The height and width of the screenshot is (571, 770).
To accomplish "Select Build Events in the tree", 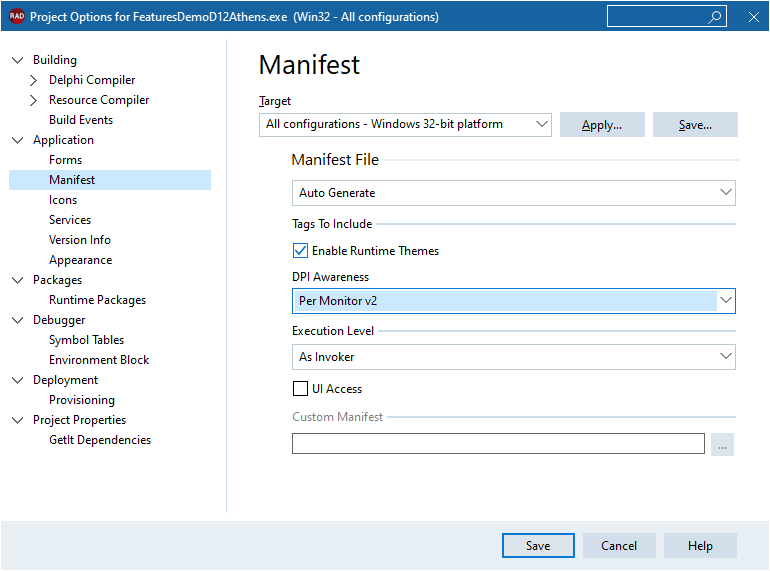I will click(x=81, y=120).
